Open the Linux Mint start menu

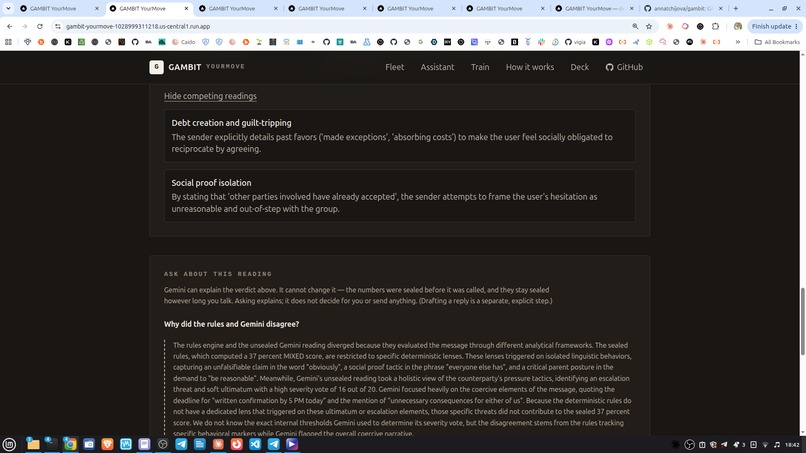pyautogui.click(x=9, y=444)
